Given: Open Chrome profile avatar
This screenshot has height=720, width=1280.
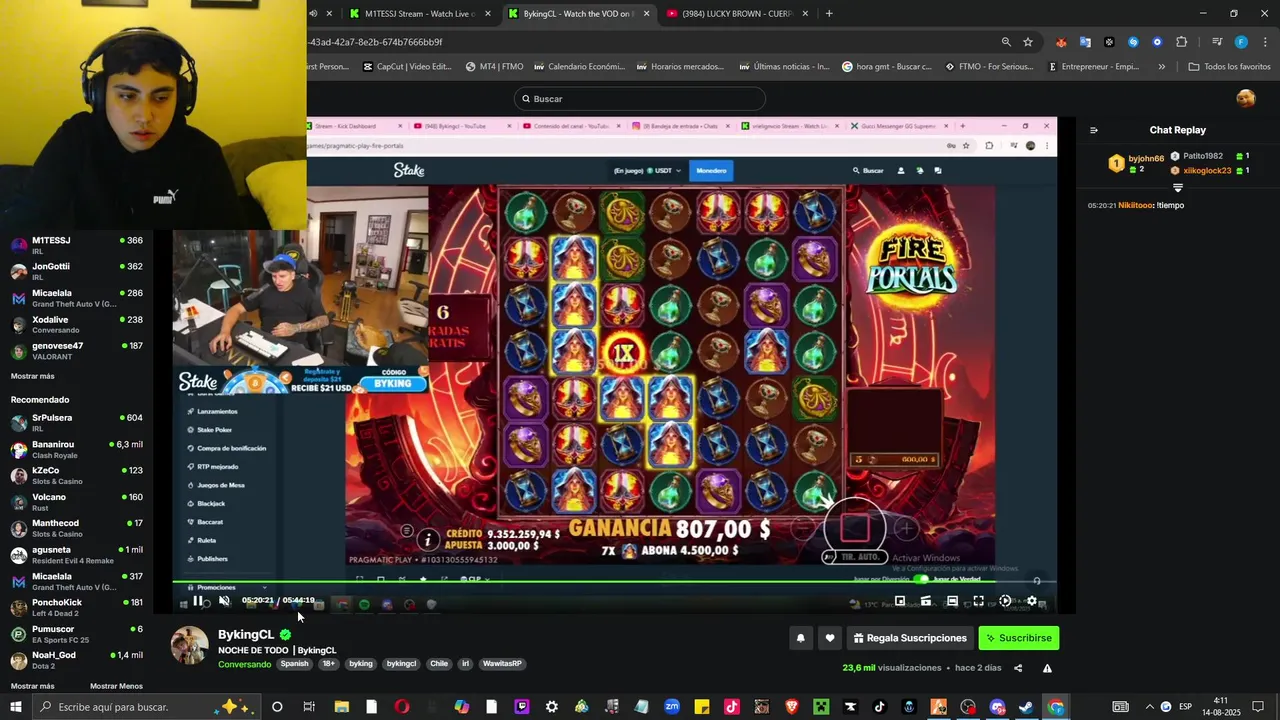Looking at the screenshot, I should (x=1241, y=42).
